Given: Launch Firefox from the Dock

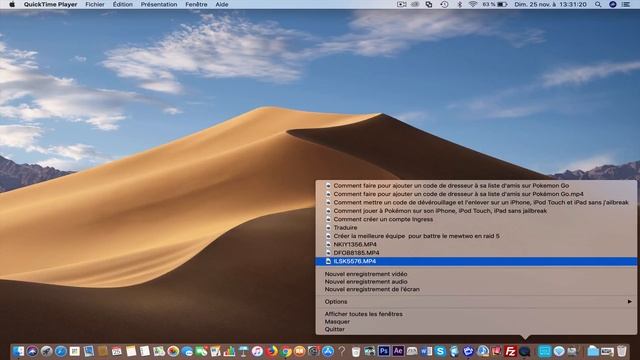Looking at the screenshot, I should (271, 351).
